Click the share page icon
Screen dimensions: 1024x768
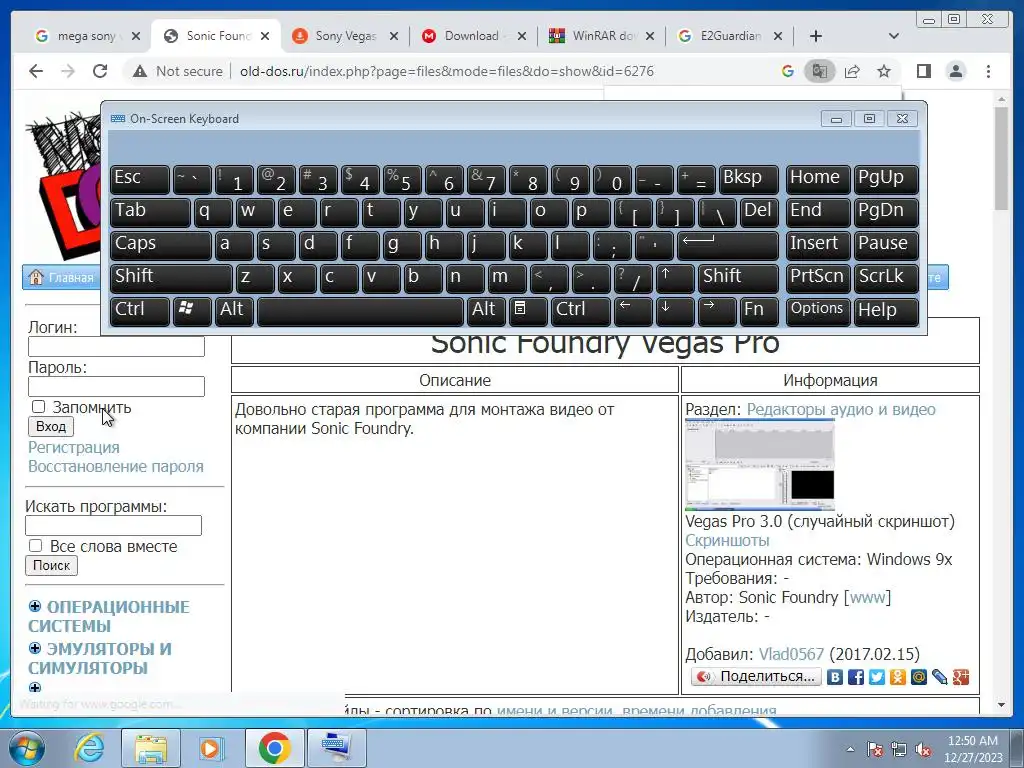(852, 71)
